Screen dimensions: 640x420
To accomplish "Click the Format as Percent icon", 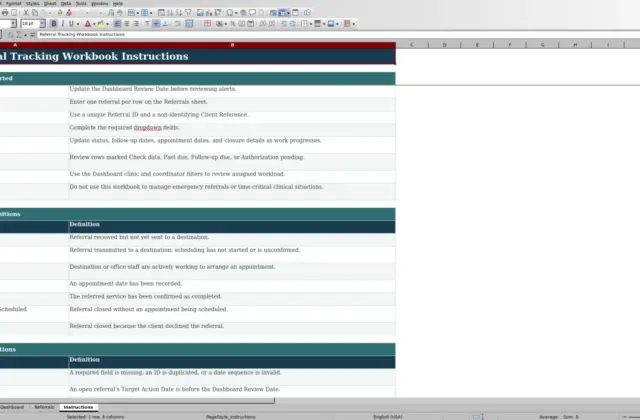I will click(x=233, y=24).
